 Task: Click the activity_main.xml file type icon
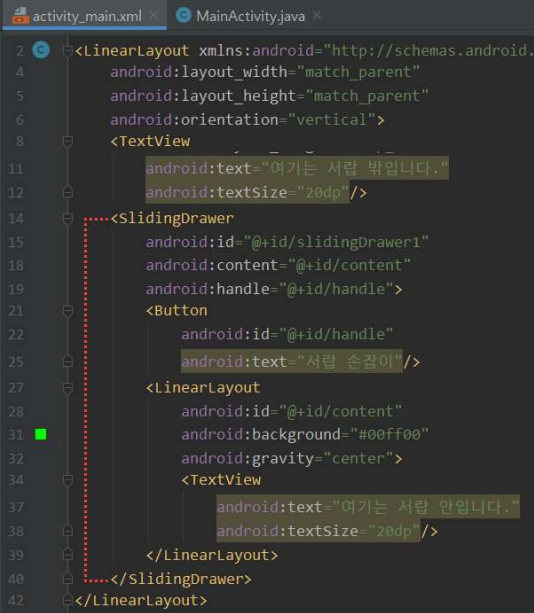[x=21, y=16]
